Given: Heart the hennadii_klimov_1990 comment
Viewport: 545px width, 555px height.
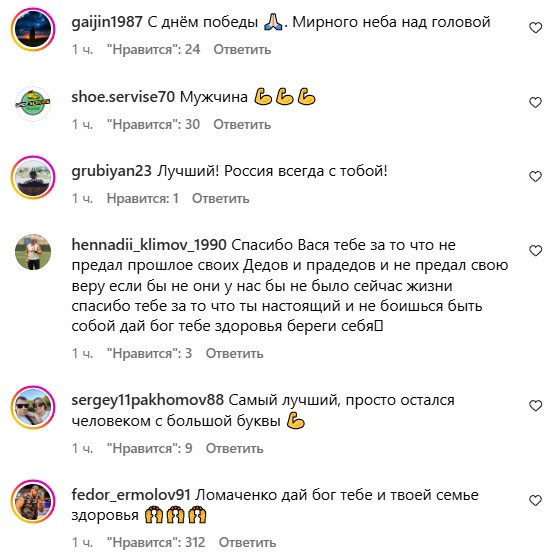Looking at the screenshot, I should [535, 250].
